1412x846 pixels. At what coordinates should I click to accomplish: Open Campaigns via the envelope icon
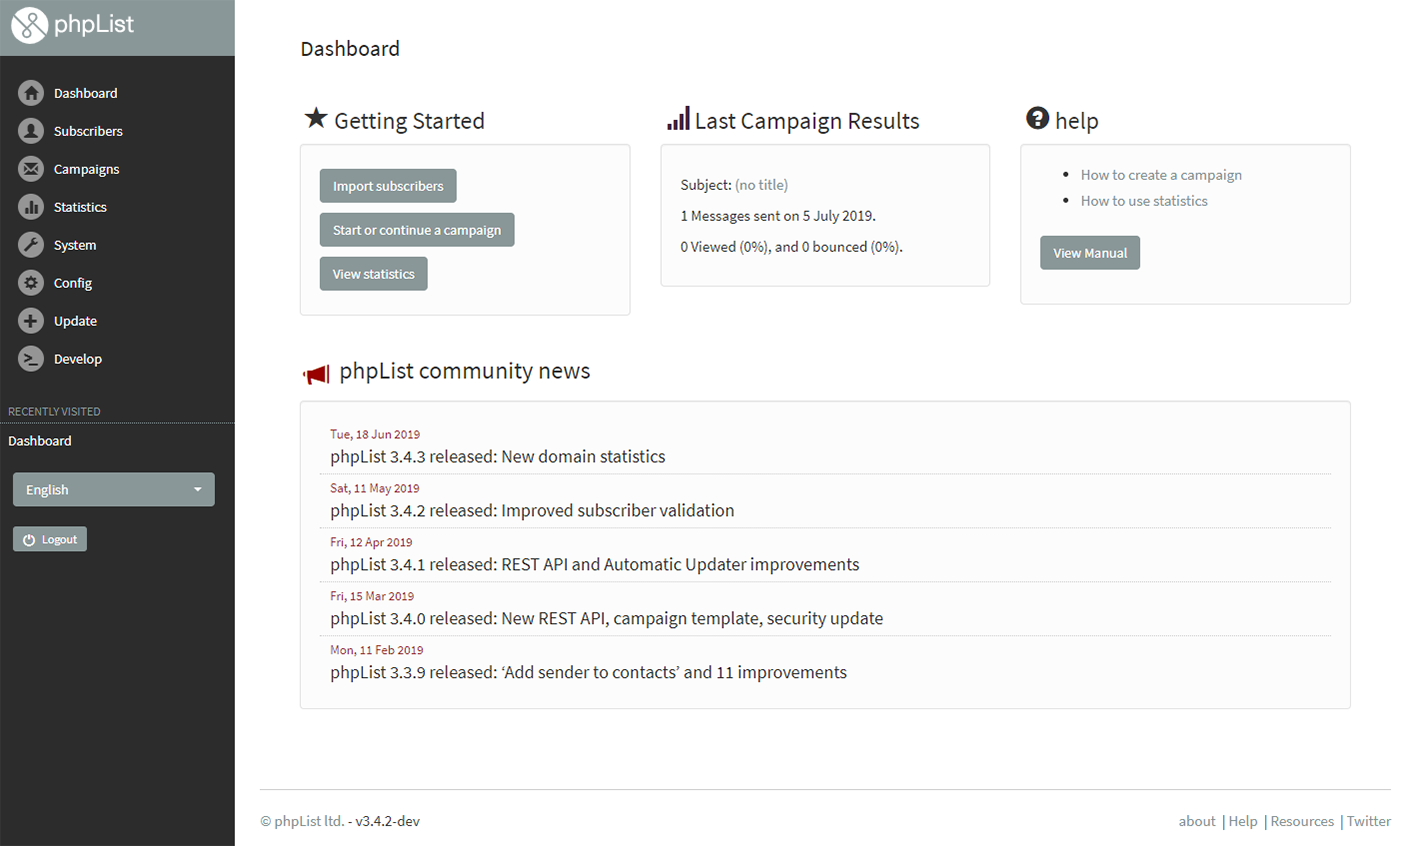(x=29, y=169)
